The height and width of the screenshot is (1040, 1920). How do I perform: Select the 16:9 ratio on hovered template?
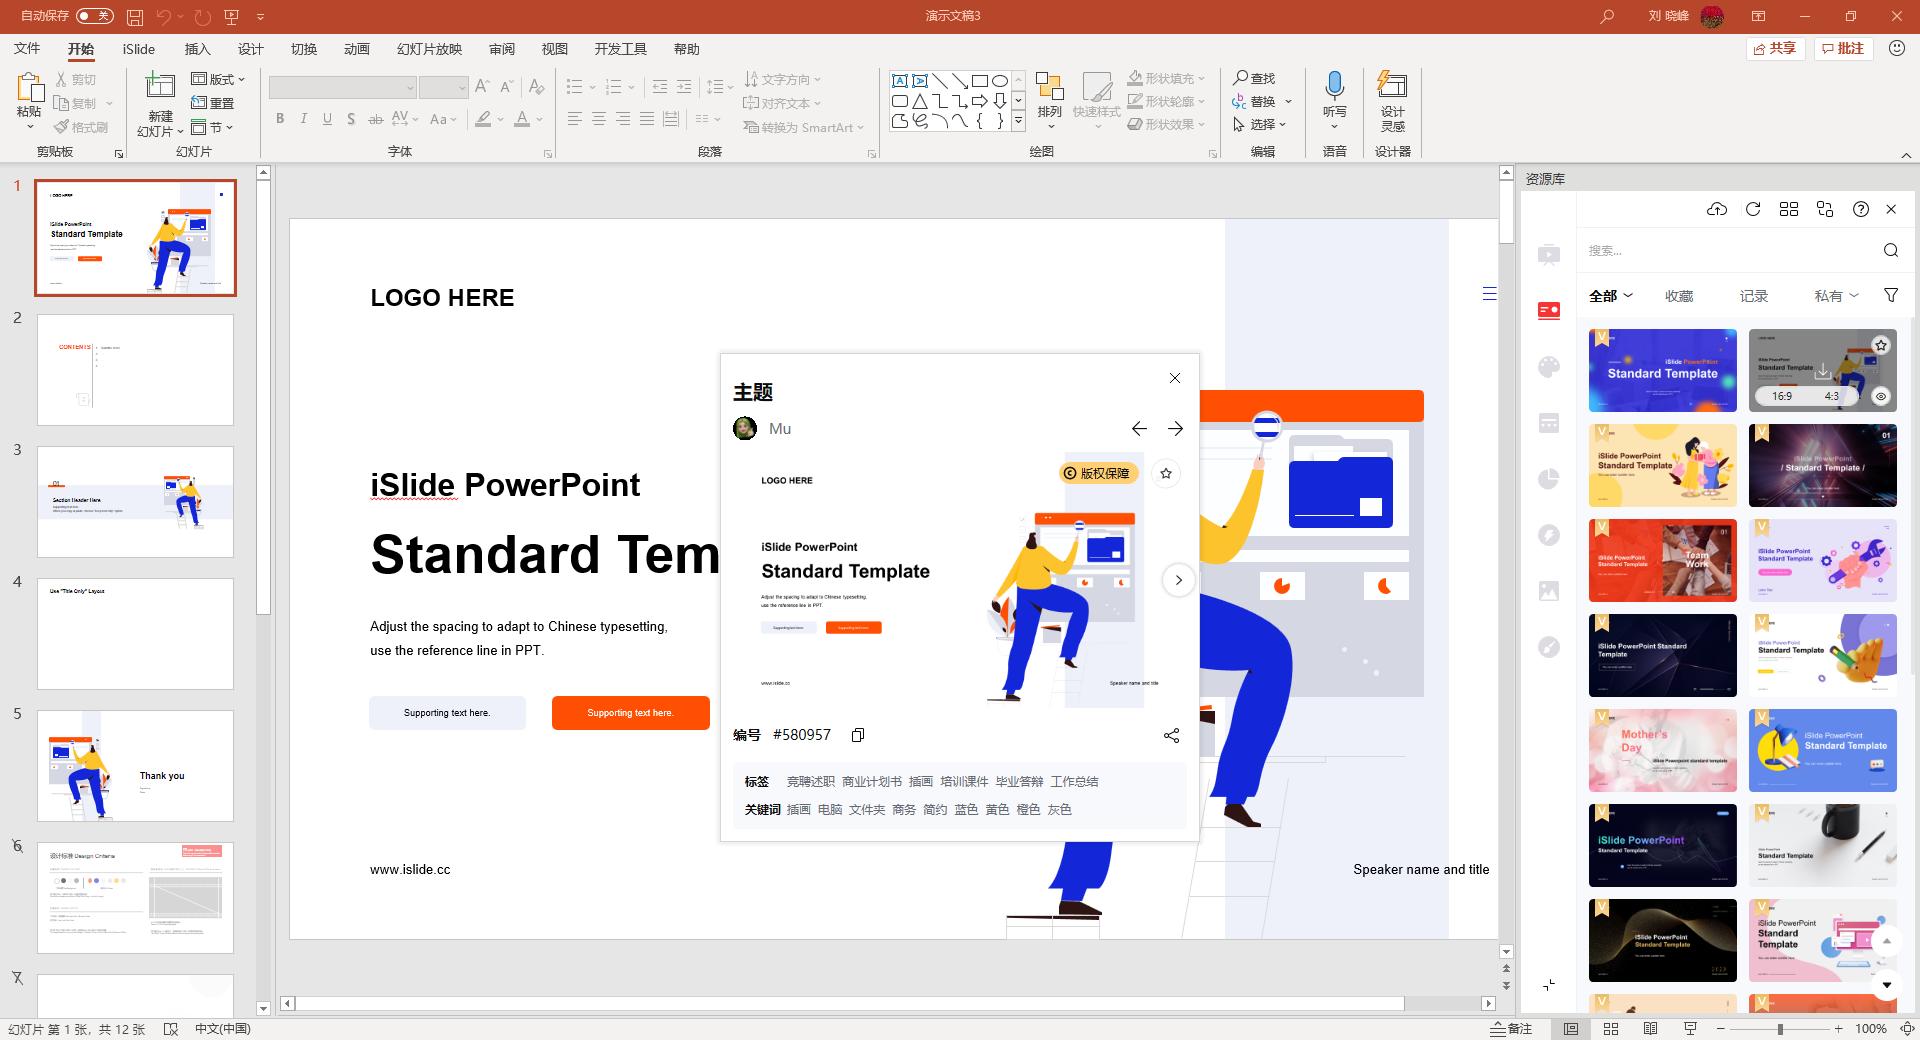pos(1782,396)
